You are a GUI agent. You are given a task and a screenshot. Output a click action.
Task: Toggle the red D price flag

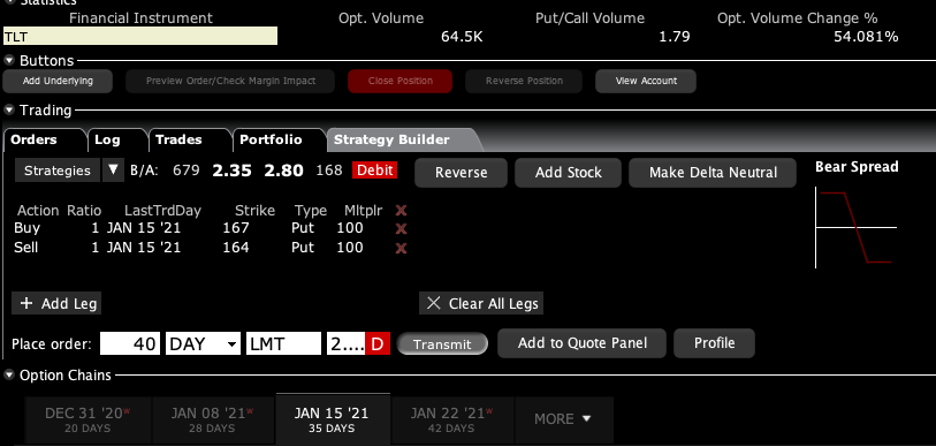tap(377, 344)
